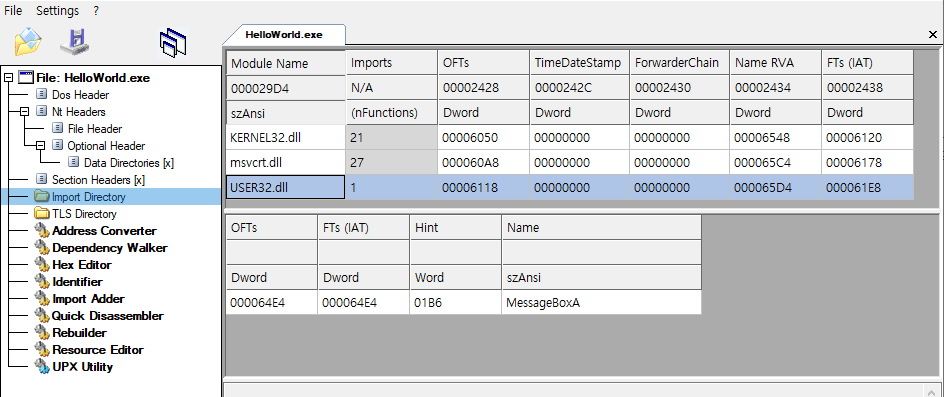Open the Address Converter tool
This screenshot has height=397, width=944.
(104, 231)
